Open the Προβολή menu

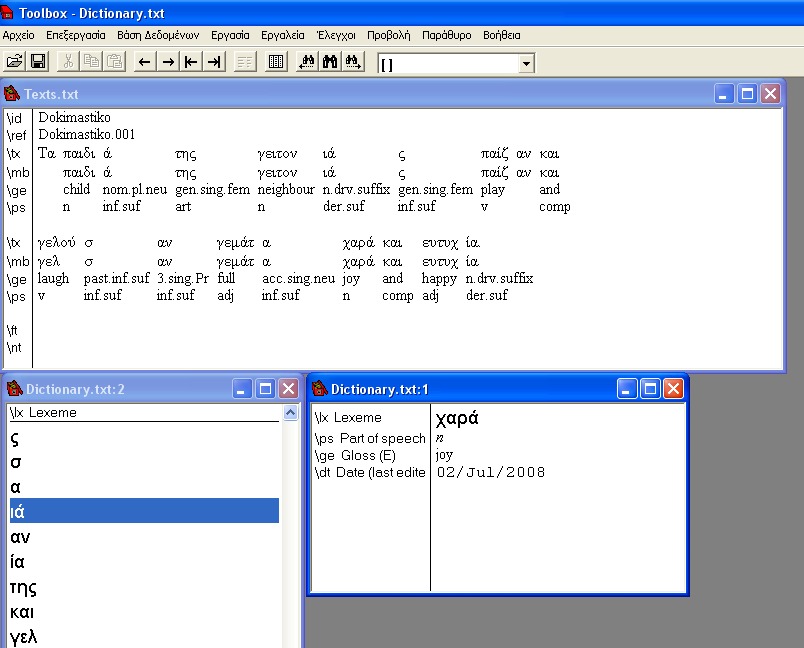point(389,35)
